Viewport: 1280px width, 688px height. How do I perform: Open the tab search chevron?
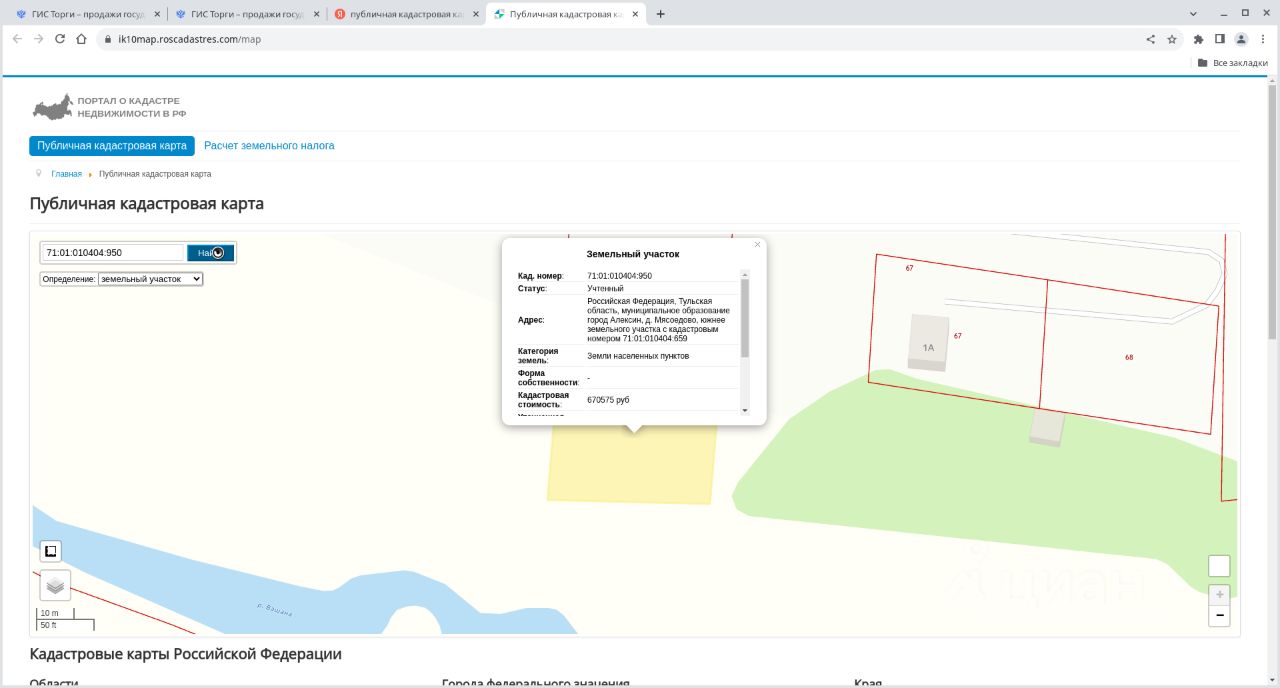[x=1193, y=14]
